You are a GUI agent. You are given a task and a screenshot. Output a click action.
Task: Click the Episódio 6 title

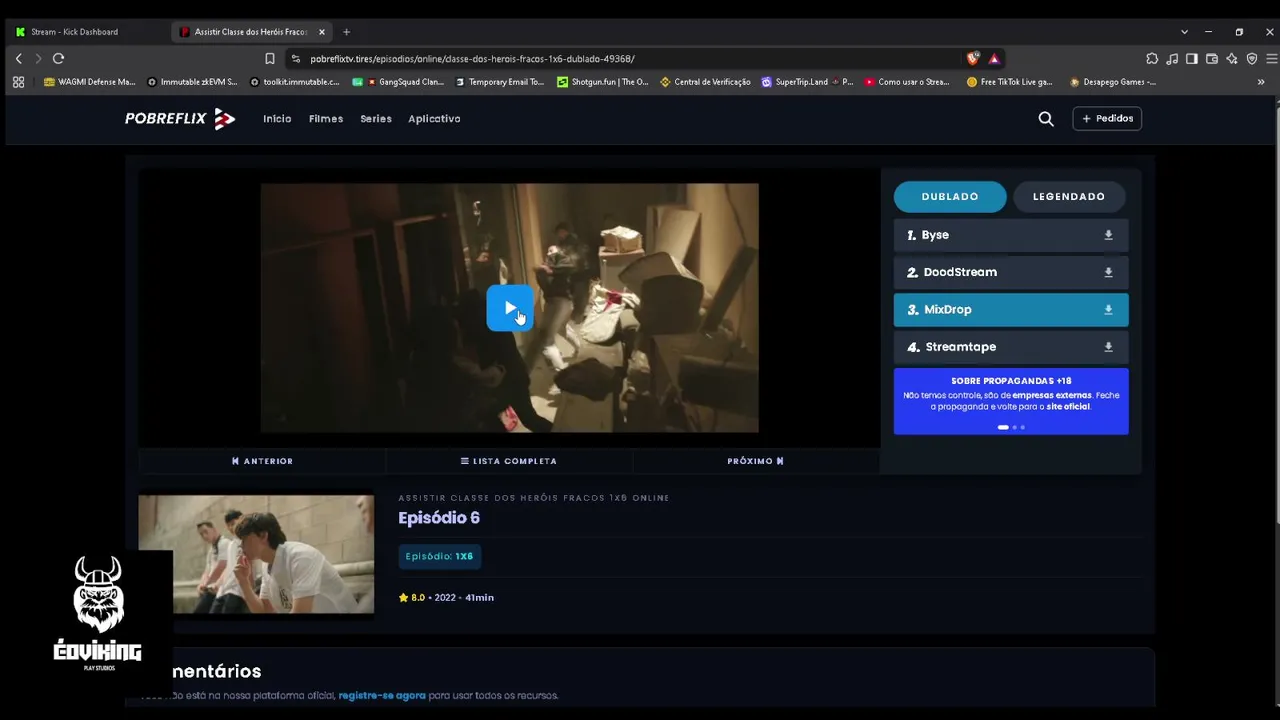pos(439,518)
